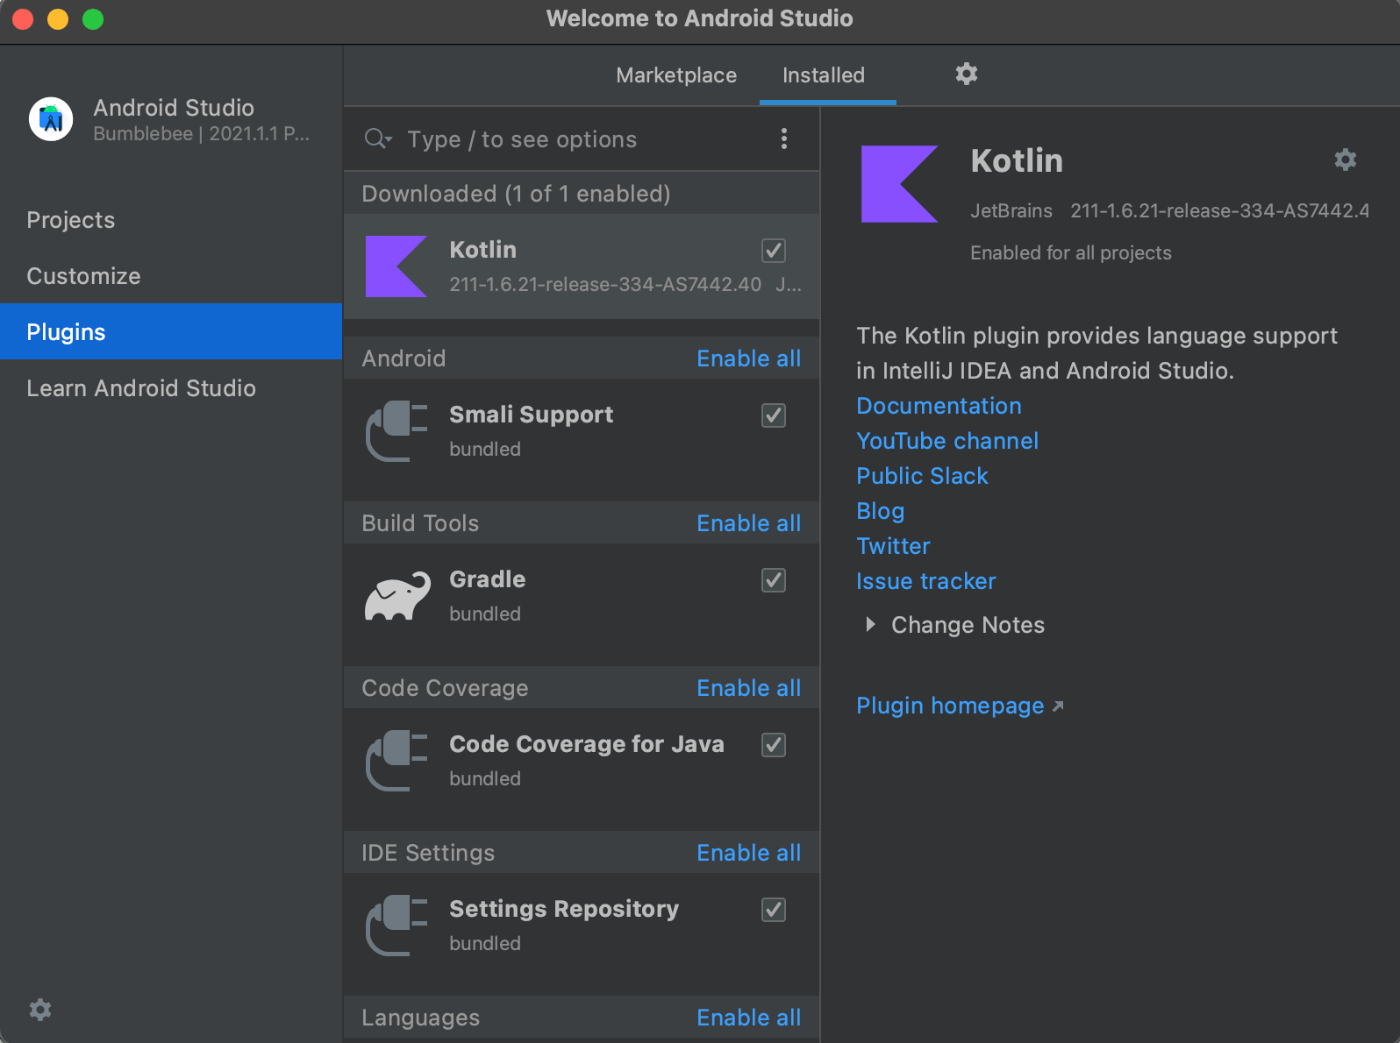Open the YouTube channel link
This screenshot has width=1400, height=1043.
click(947, 441)
